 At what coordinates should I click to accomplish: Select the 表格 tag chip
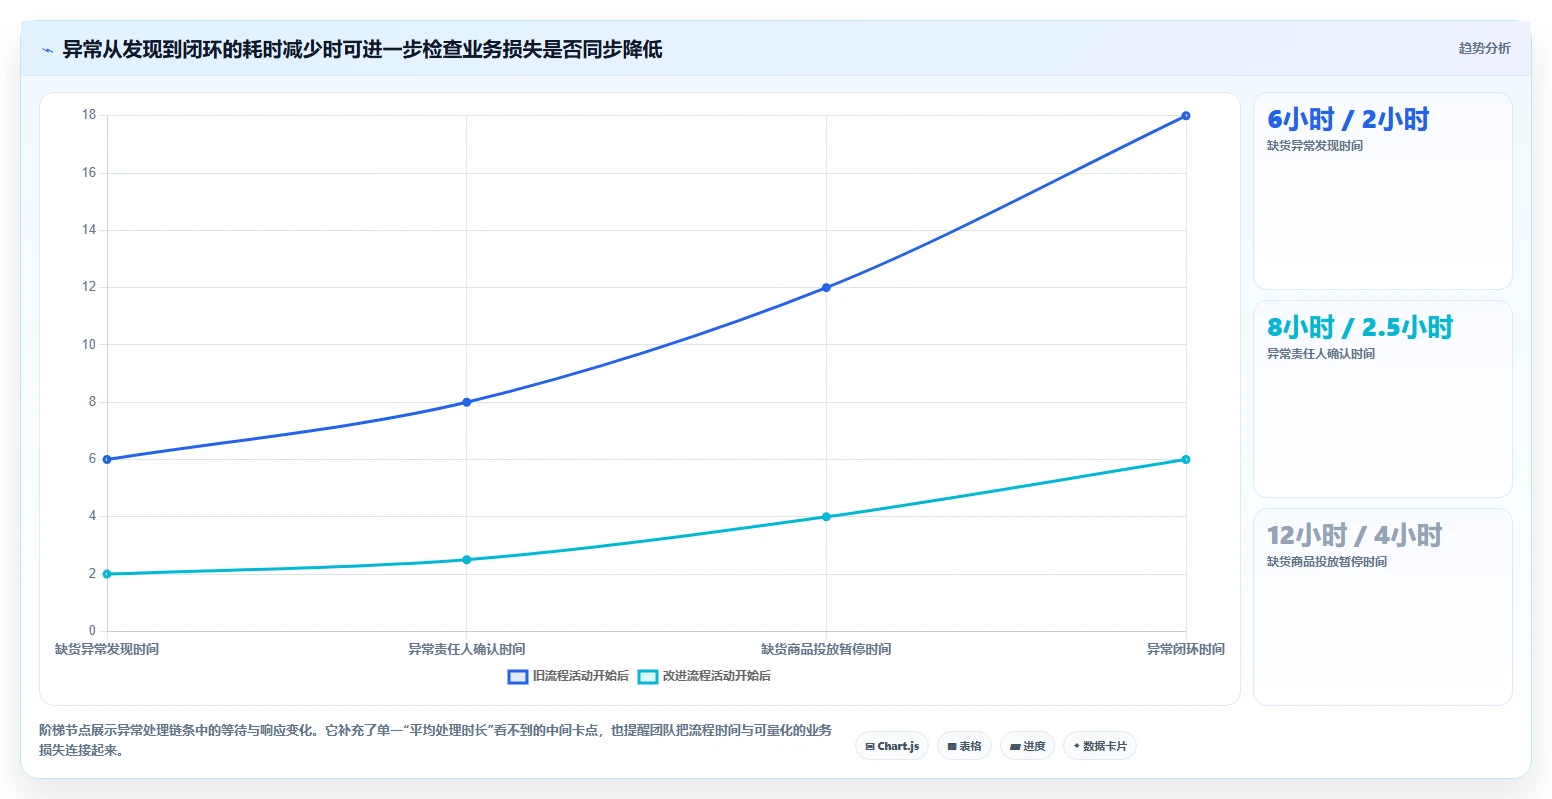(x=964, y=746)
